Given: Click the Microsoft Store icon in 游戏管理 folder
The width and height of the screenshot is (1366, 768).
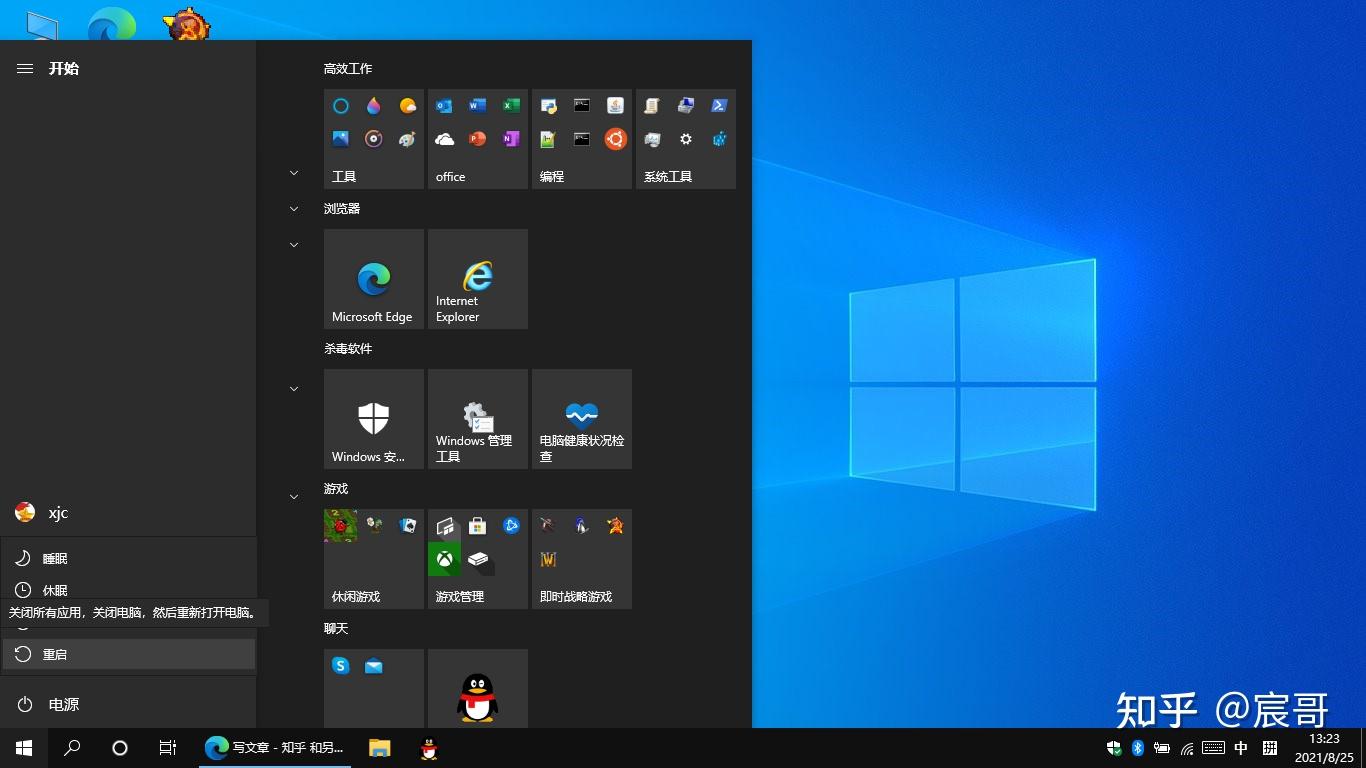Looking at the screenshot, I should (x=478, y=526).
